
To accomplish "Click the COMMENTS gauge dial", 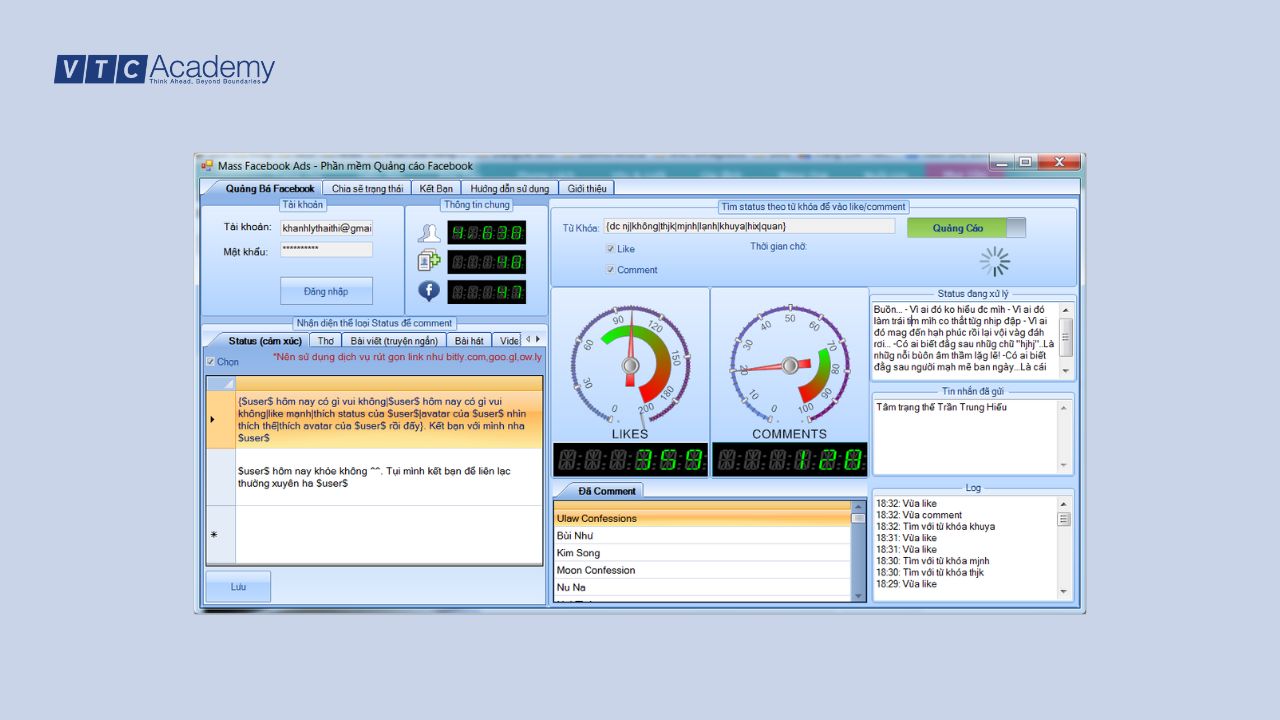I will tap(789, 364).
